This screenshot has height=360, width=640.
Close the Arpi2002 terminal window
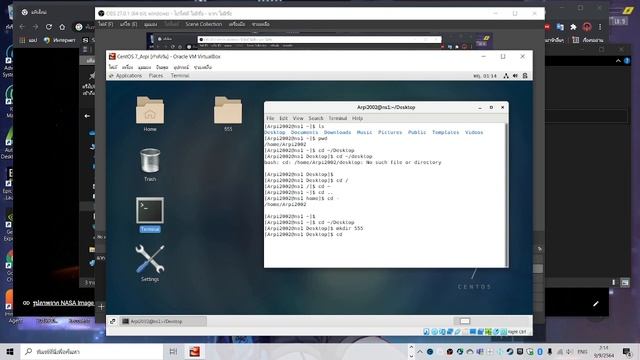[x=502, y=107]
